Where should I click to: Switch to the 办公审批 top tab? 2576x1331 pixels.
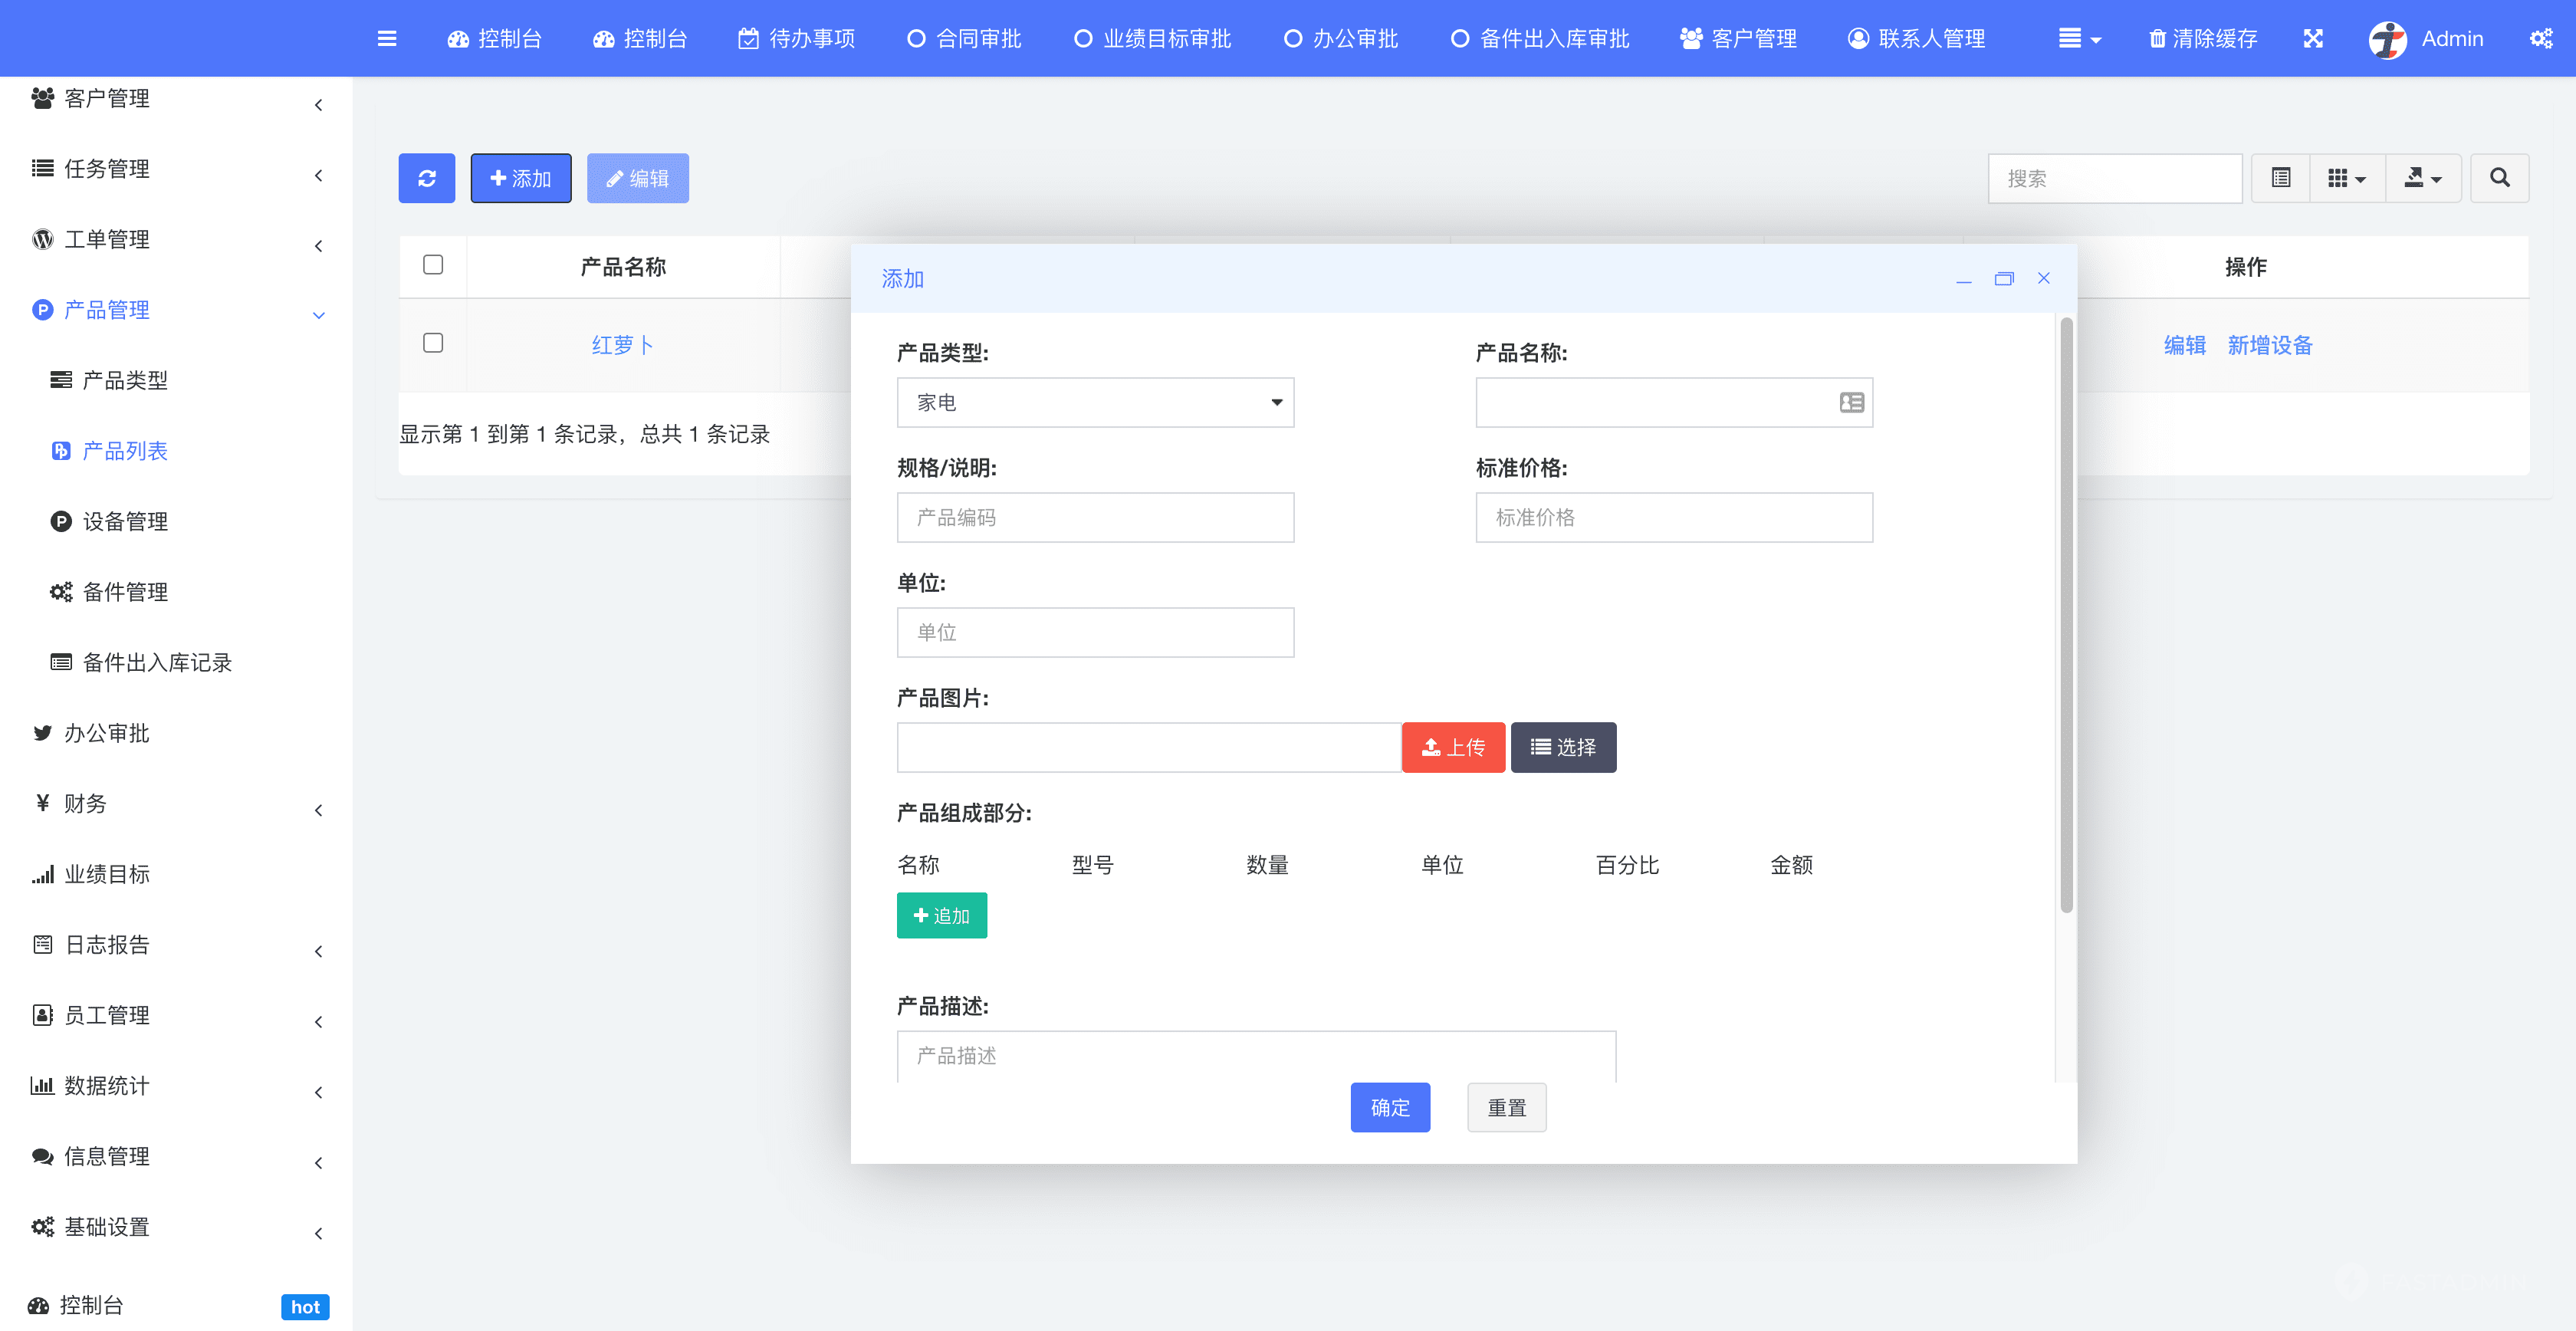tap(1340, 39)
